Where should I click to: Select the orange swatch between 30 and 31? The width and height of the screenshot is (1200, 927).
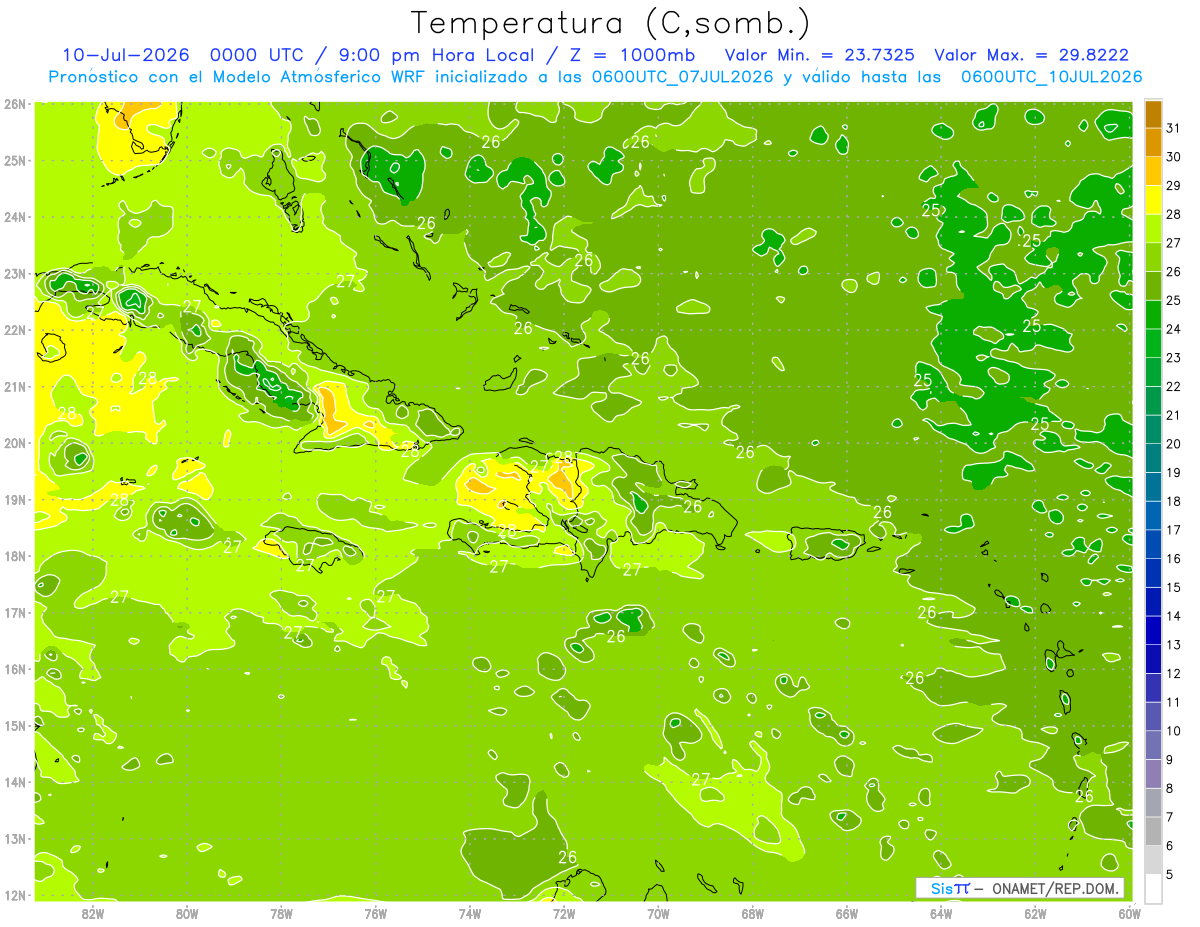click(x=1153, y=143)
